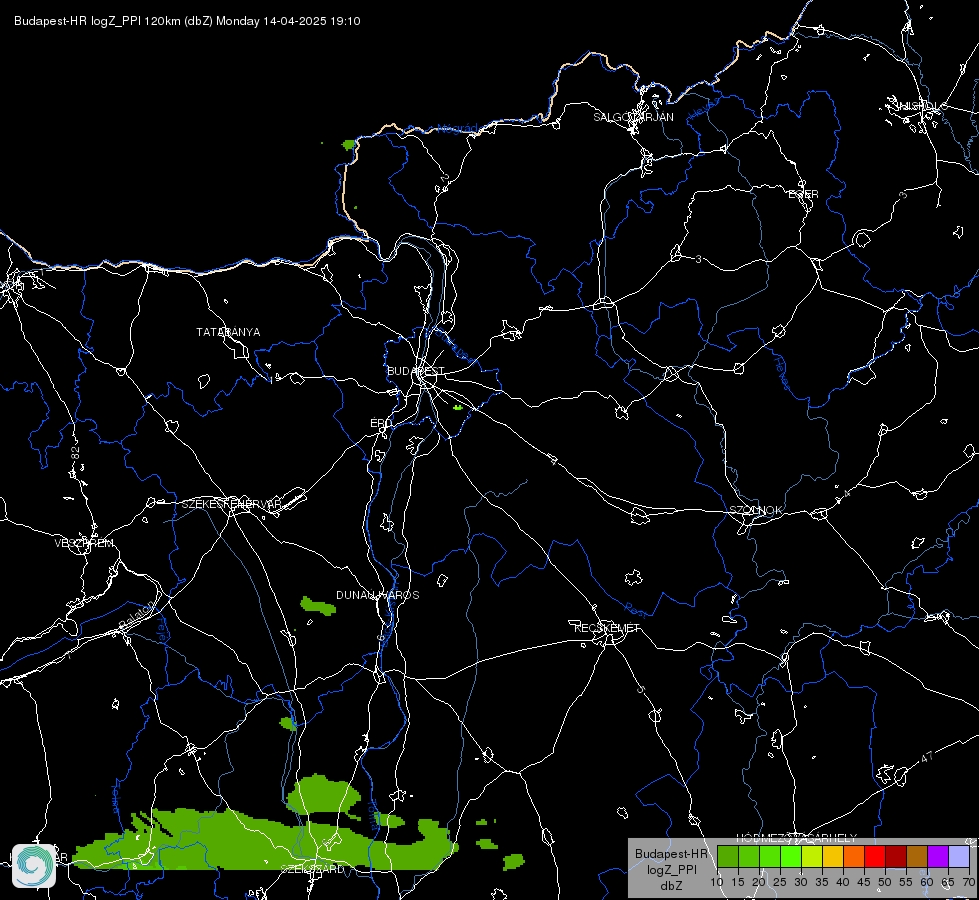Click the tiny green echo southeast of Budapest
Screen dimensions: 979x900
pos(458,407)
